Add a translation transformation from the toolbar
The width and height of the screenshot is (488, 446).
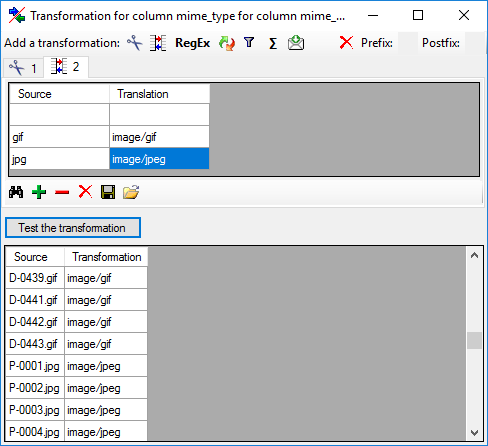point(158,43)
